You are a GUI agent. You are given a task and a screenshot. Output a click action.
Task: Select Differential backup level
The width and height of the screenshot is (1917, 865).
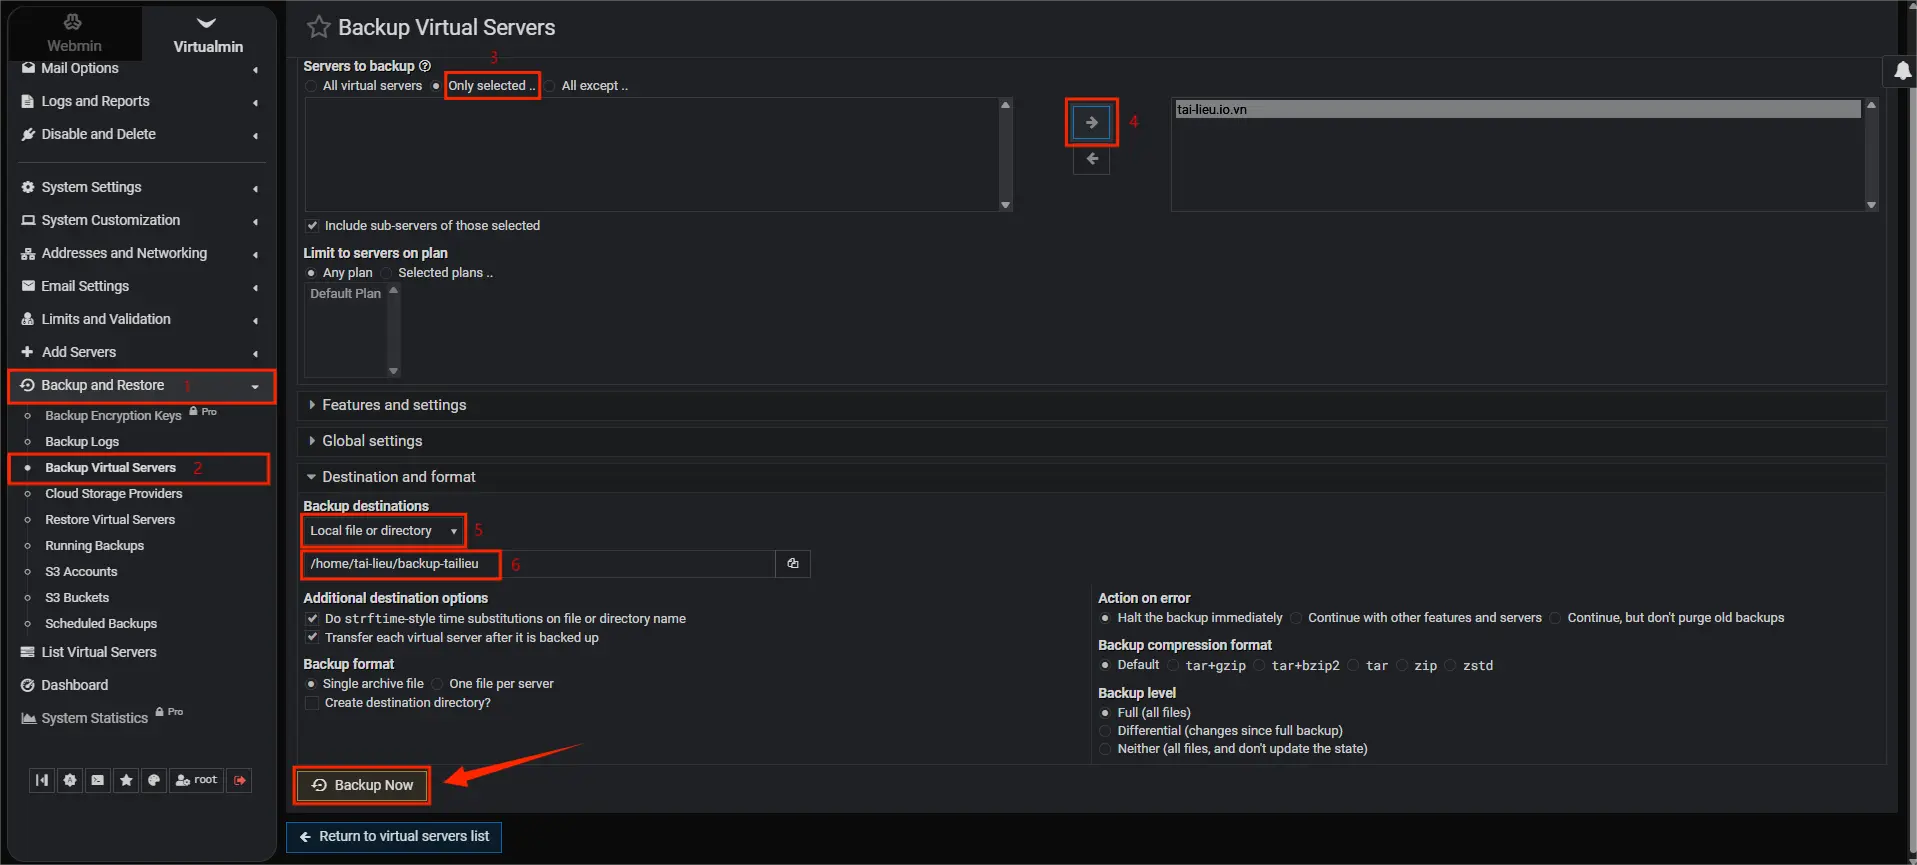tap(1105, 731)
